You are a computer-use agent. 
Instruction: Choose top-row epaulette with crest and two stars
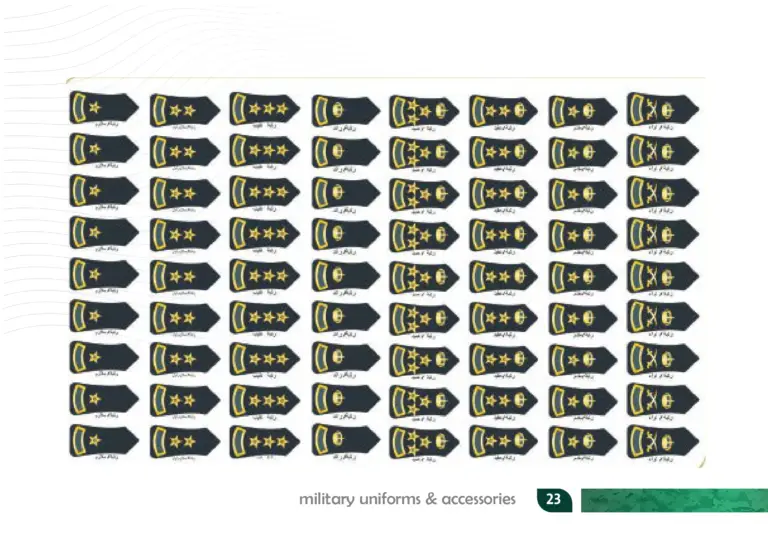(x=503, y=108)
